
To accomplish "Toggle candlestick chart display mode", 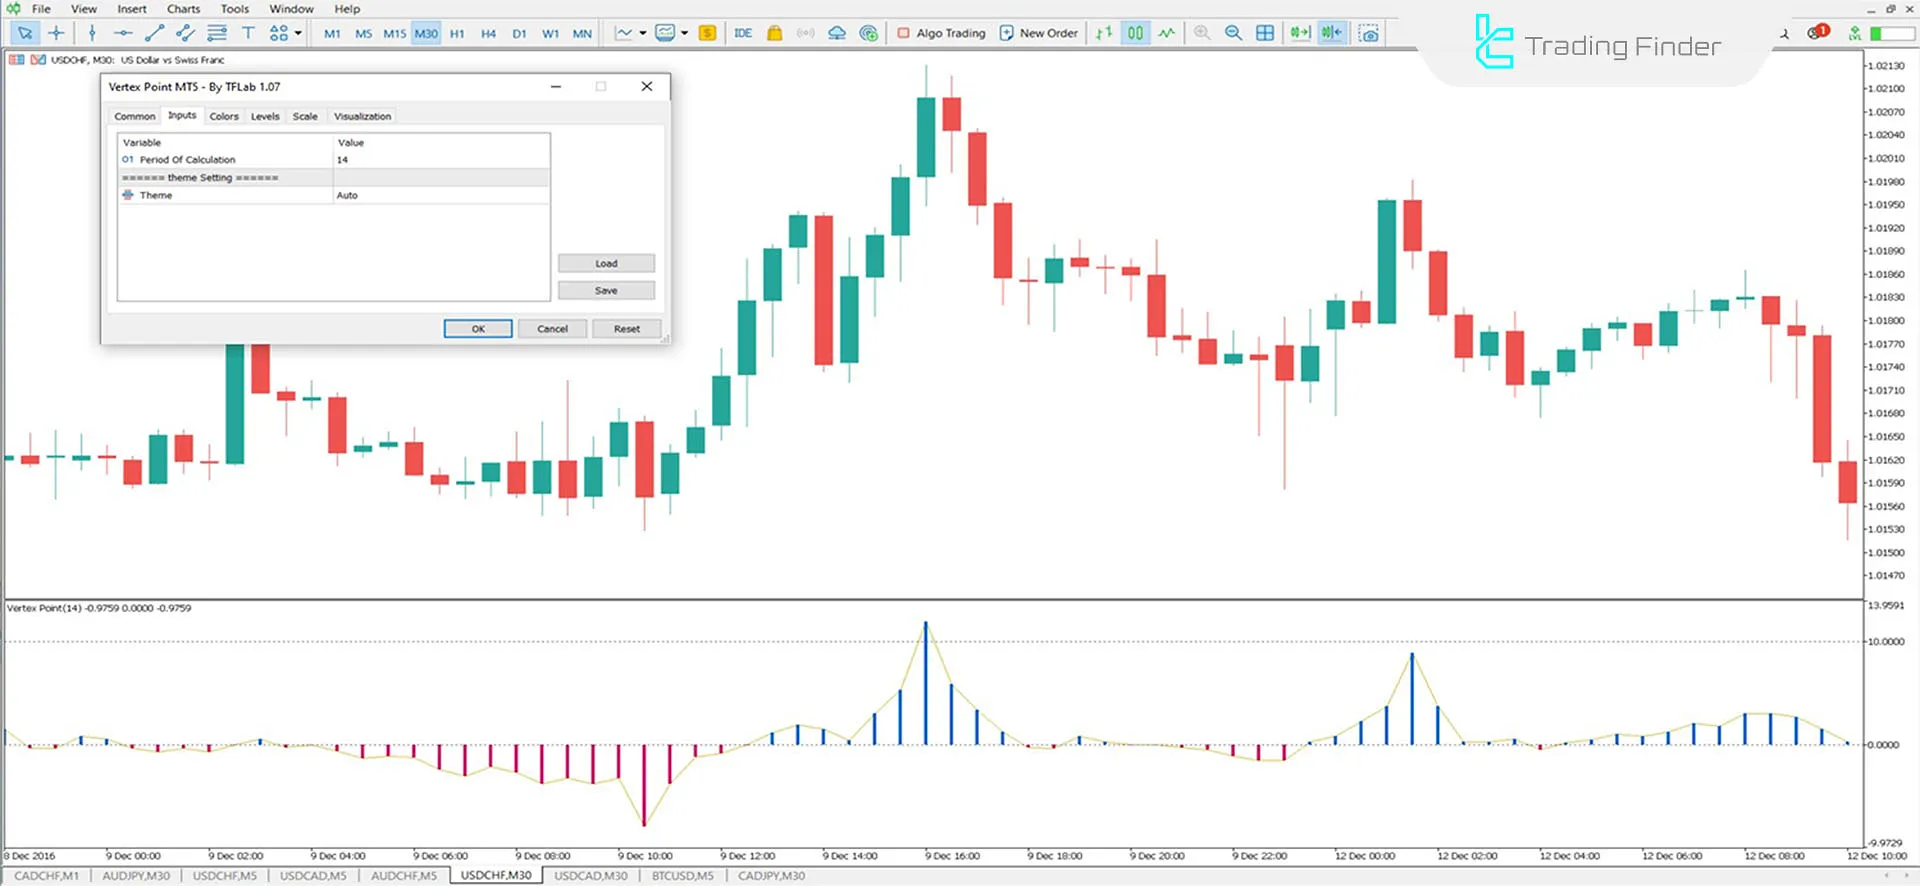I will tap(1135, 33).
